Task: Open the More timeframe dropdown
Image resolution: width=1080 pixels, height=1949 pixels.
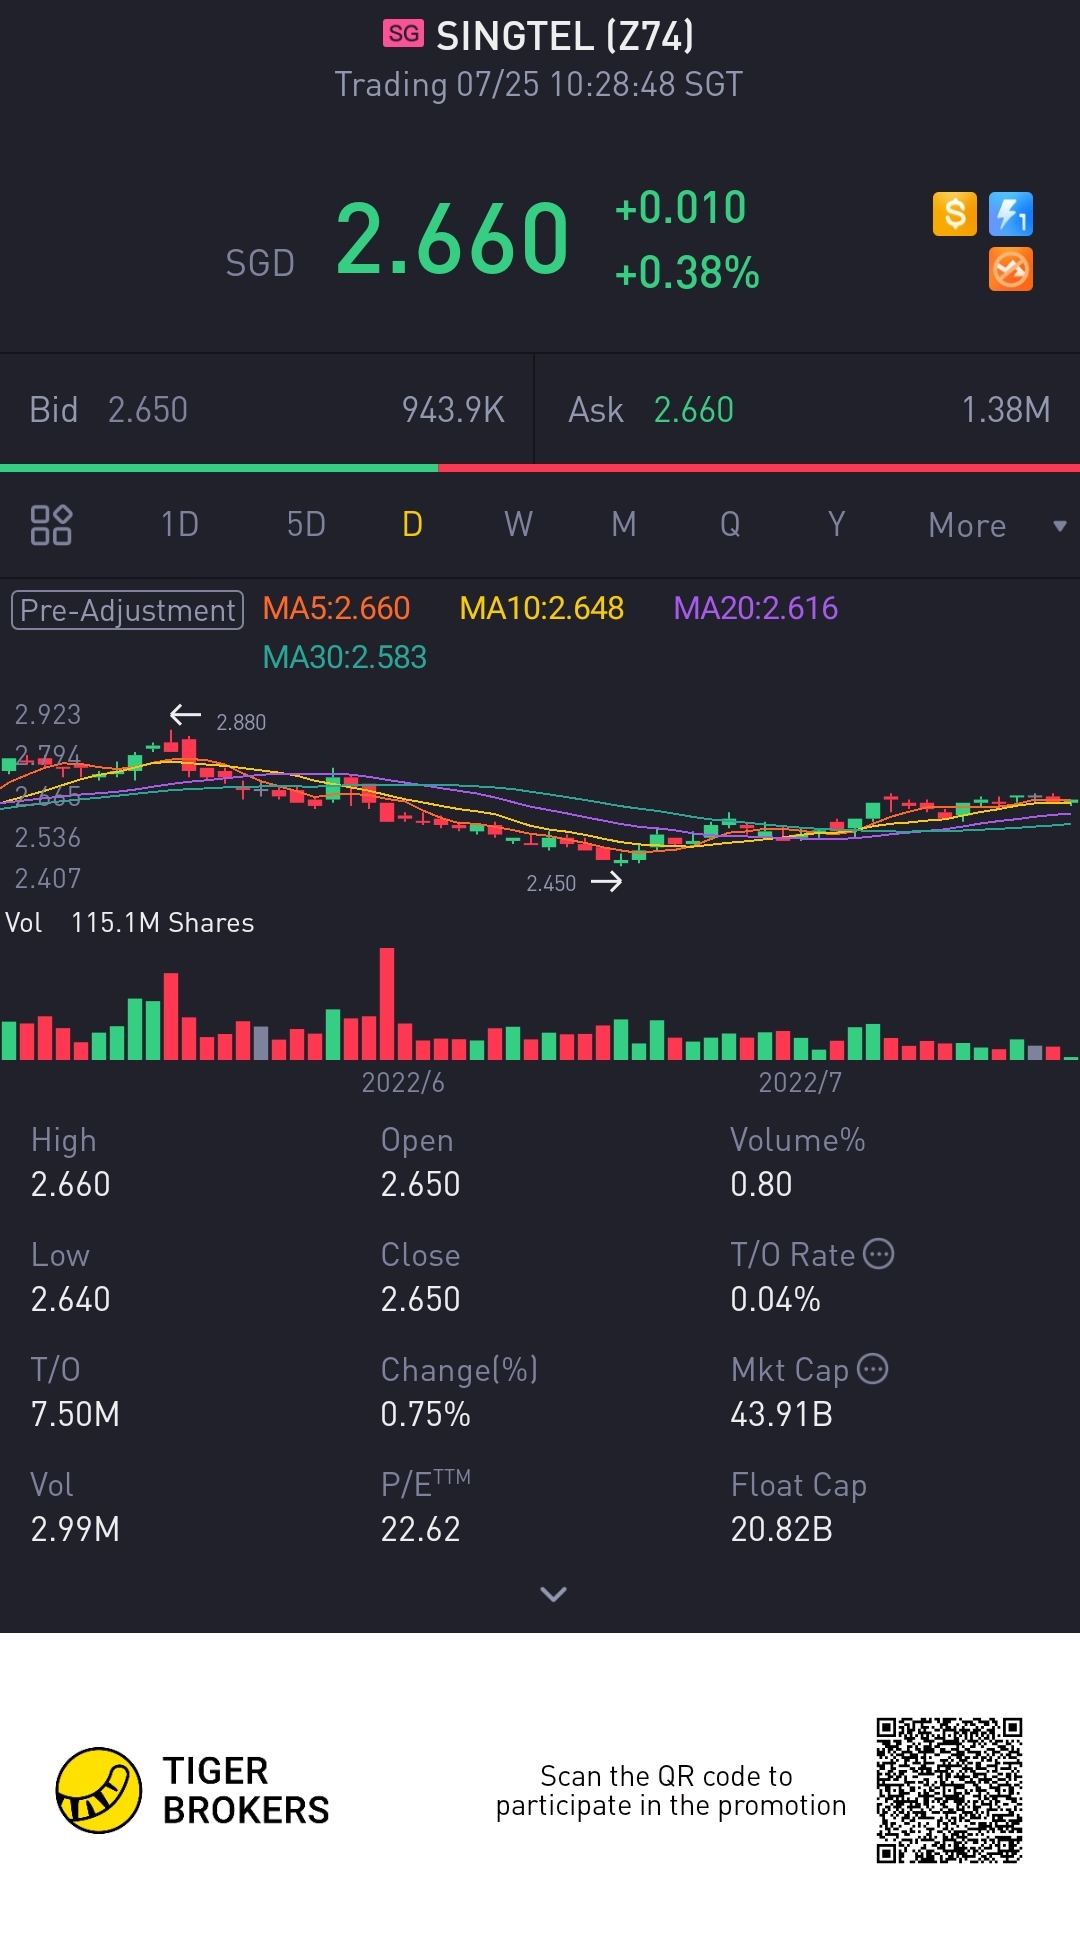Action: coord(997,525)
